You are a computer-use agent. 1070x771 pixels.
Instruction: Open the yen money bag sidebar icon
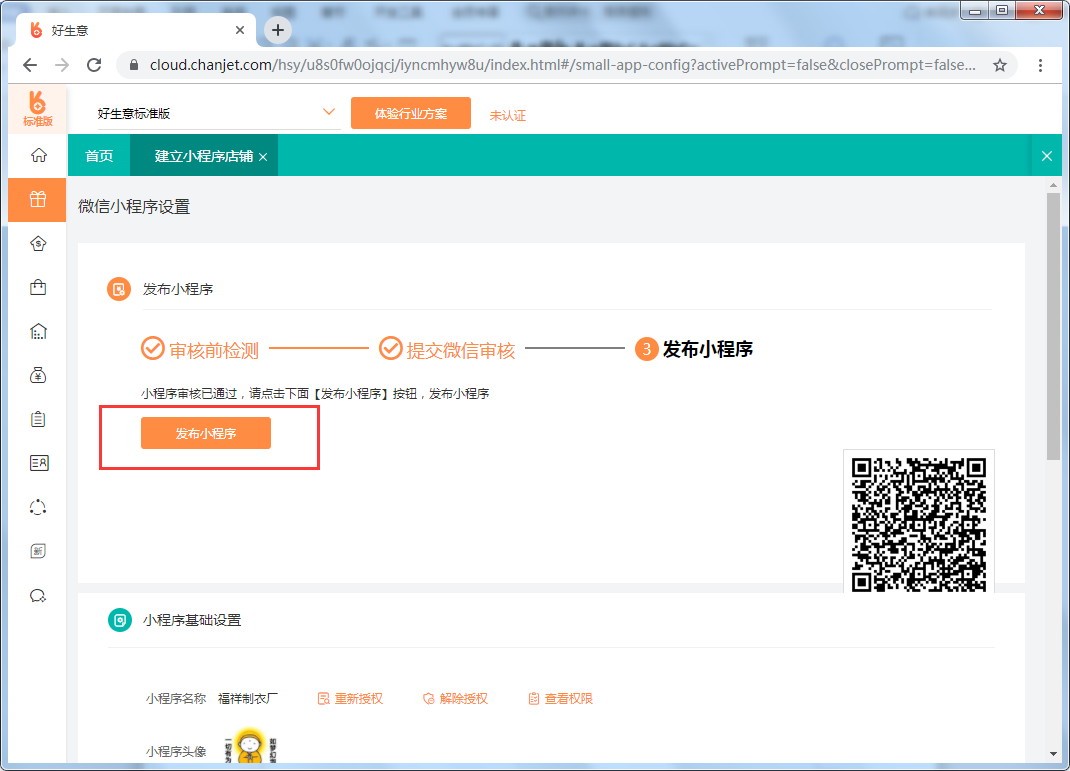38,375
